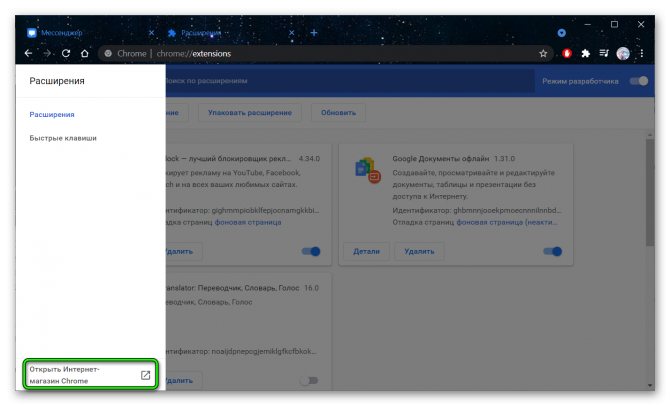
Task: Disable Google Документы офлайн toggle
Action: pos(552,251)
